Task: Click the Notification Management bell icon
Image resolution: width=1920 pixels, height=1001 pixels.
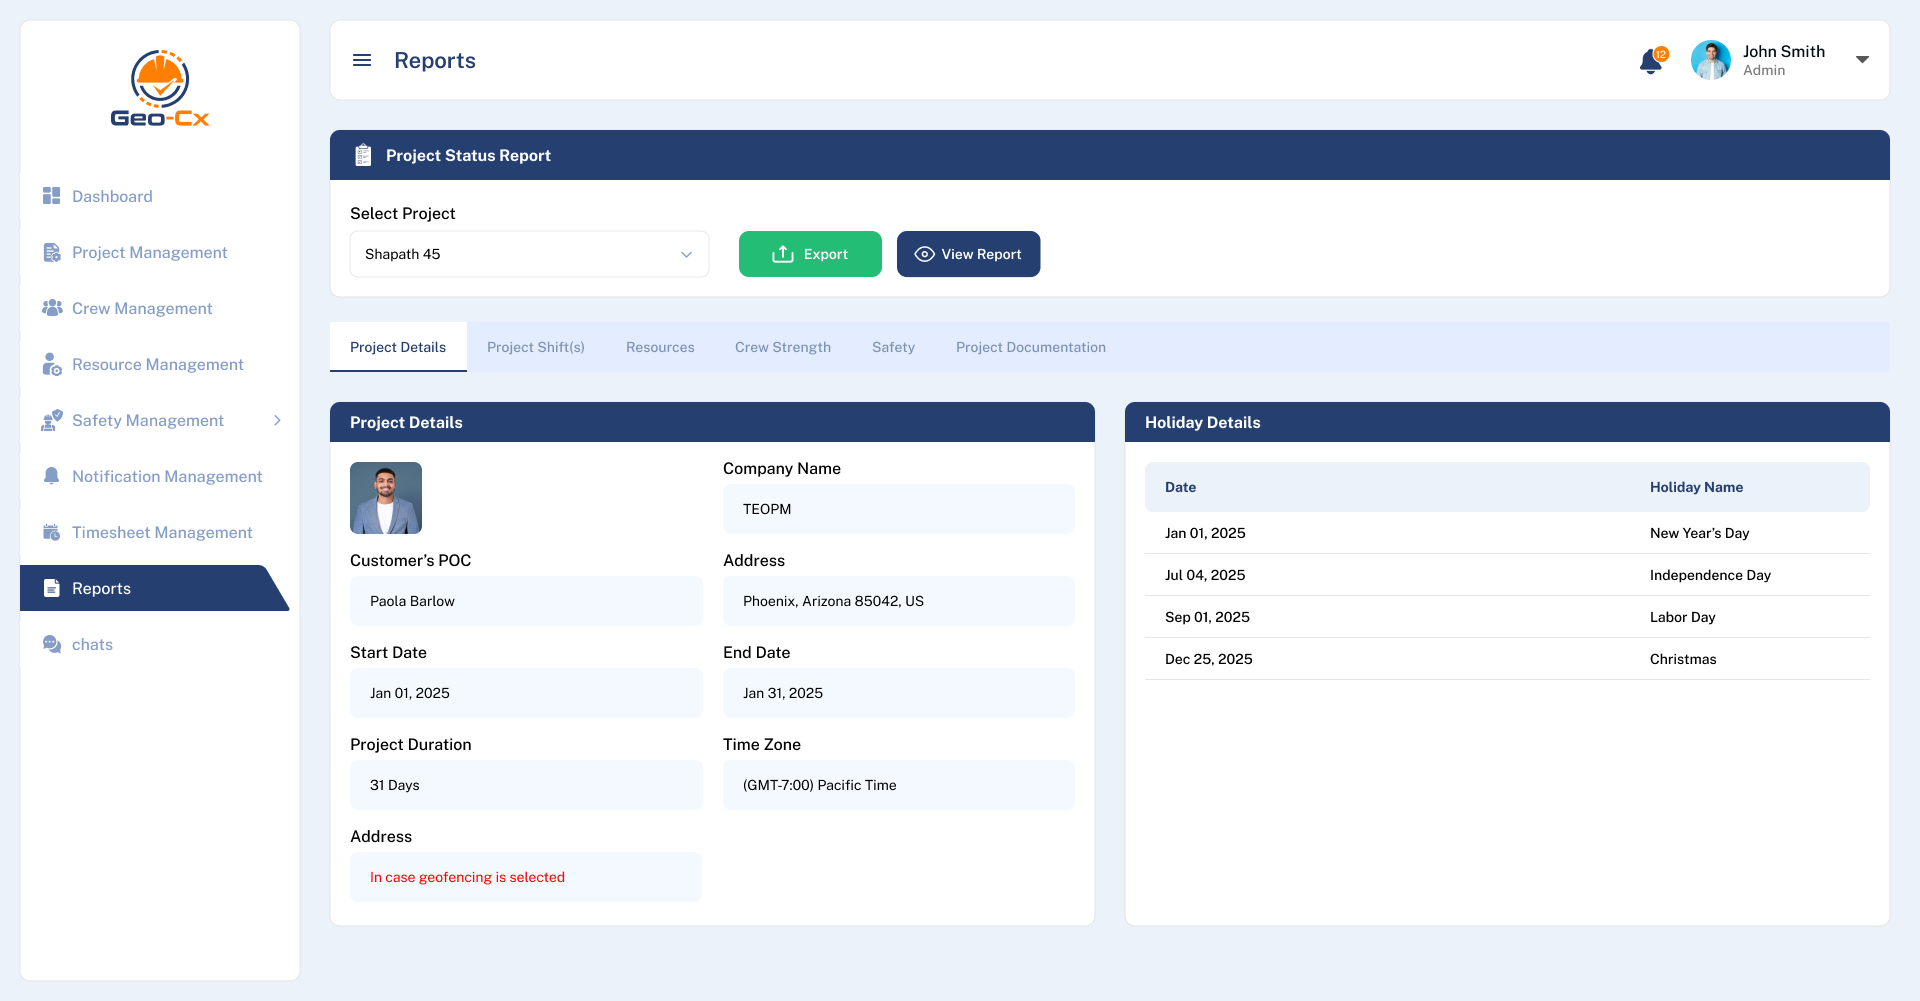Action: click(52, 476)
